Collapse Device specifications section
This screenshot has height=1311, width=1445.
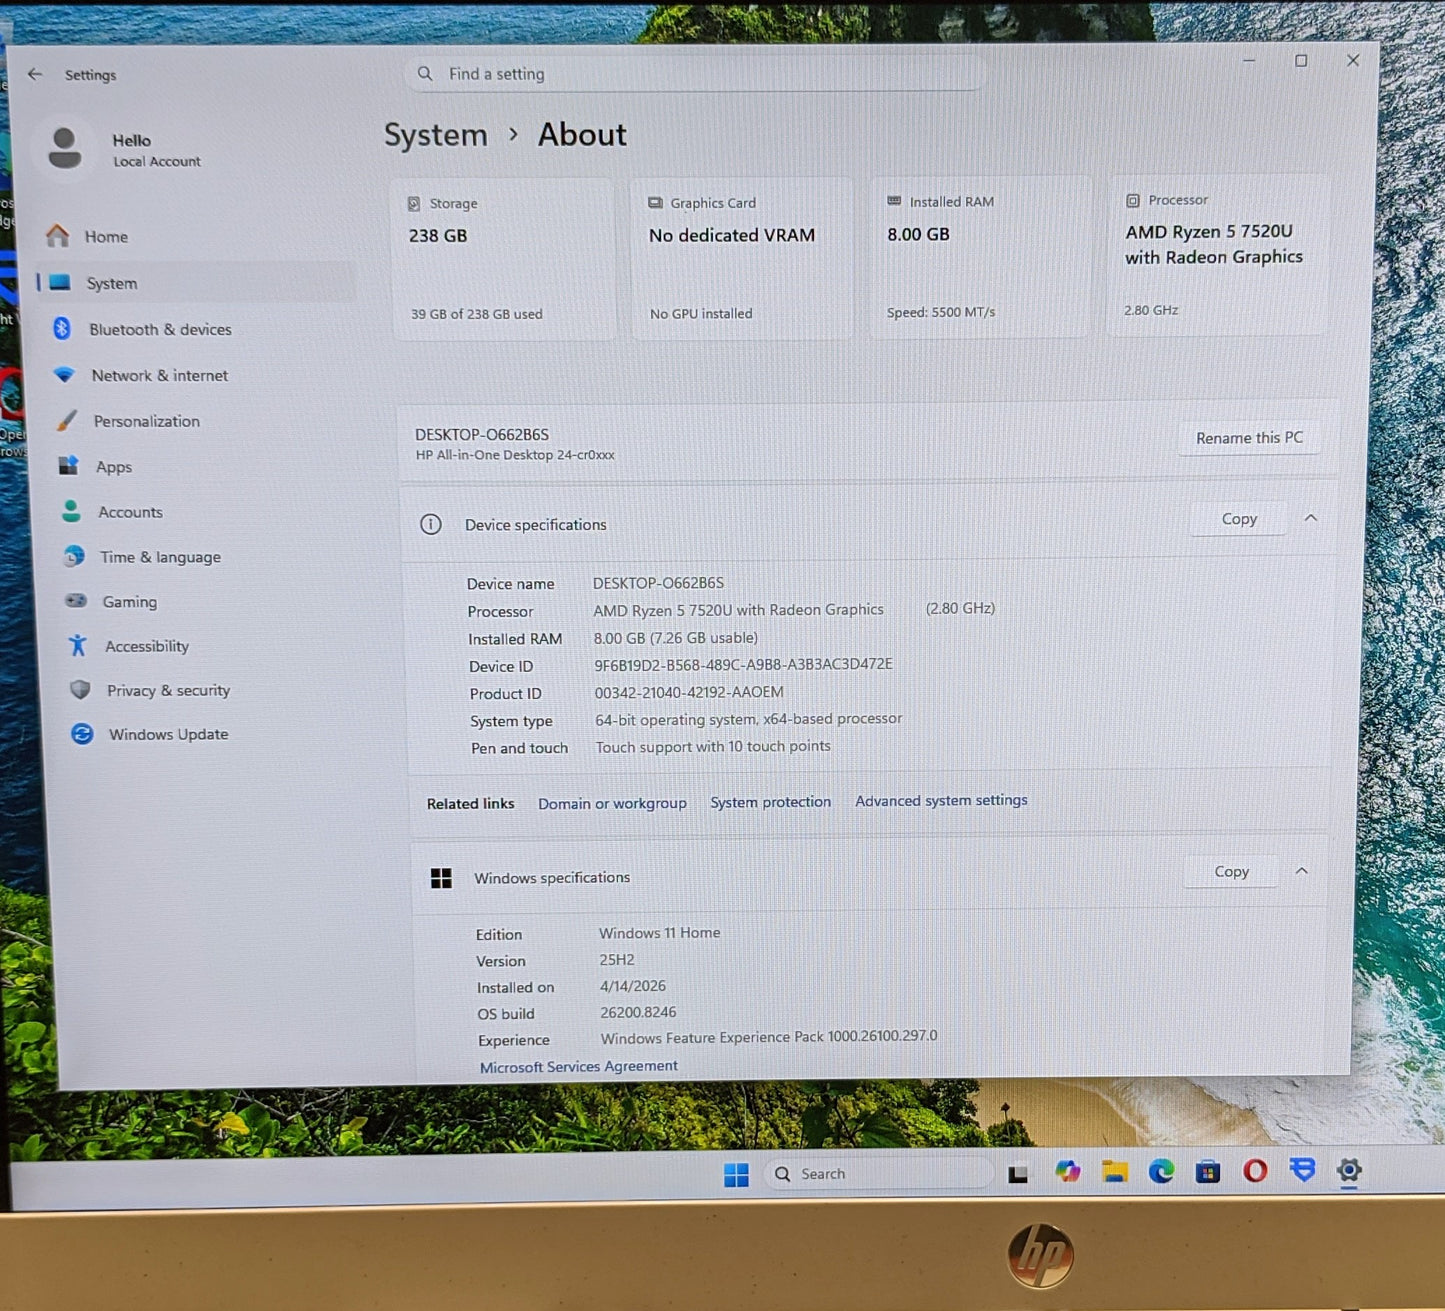tap(1311, 518)
